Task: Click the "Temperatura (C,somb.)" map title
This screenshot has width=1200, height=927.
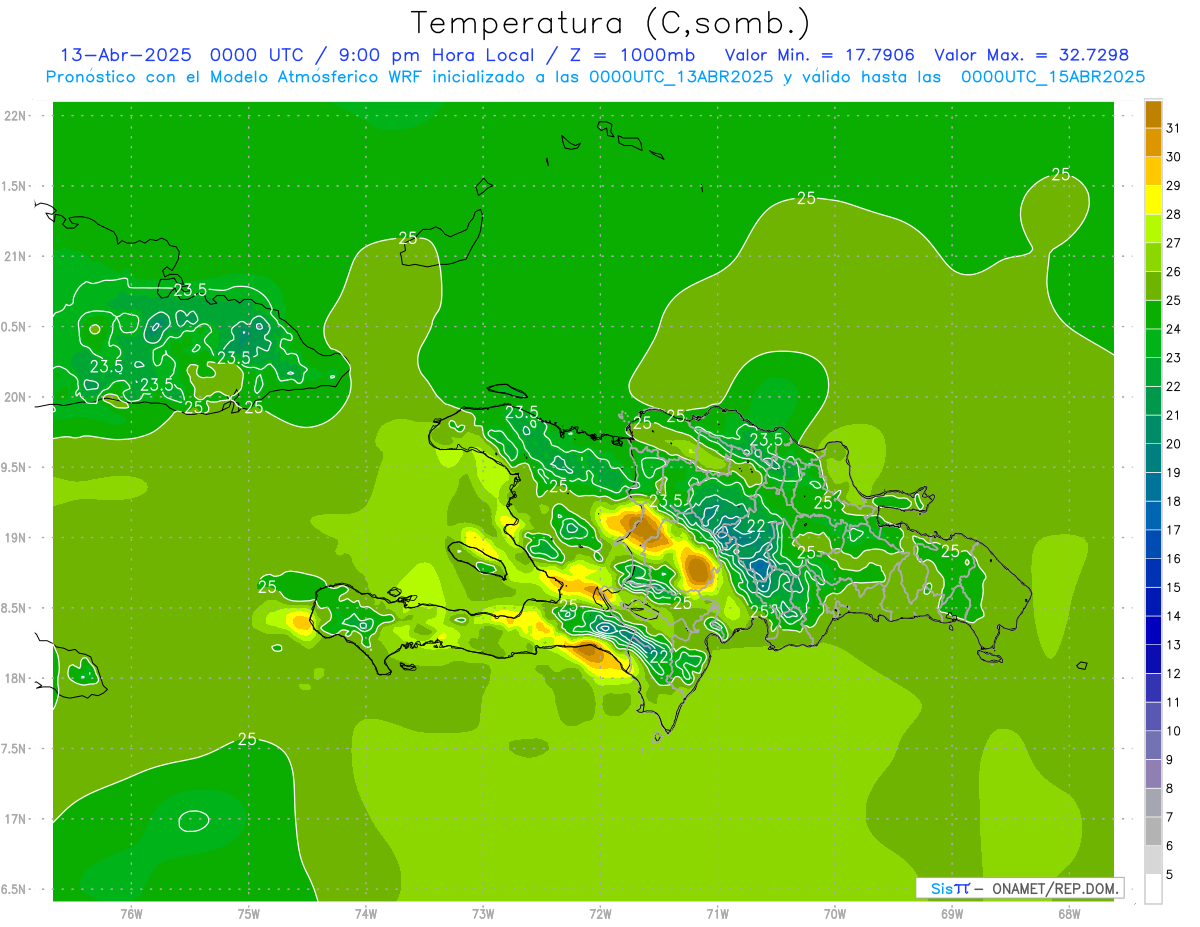Action: coord(611,23)
